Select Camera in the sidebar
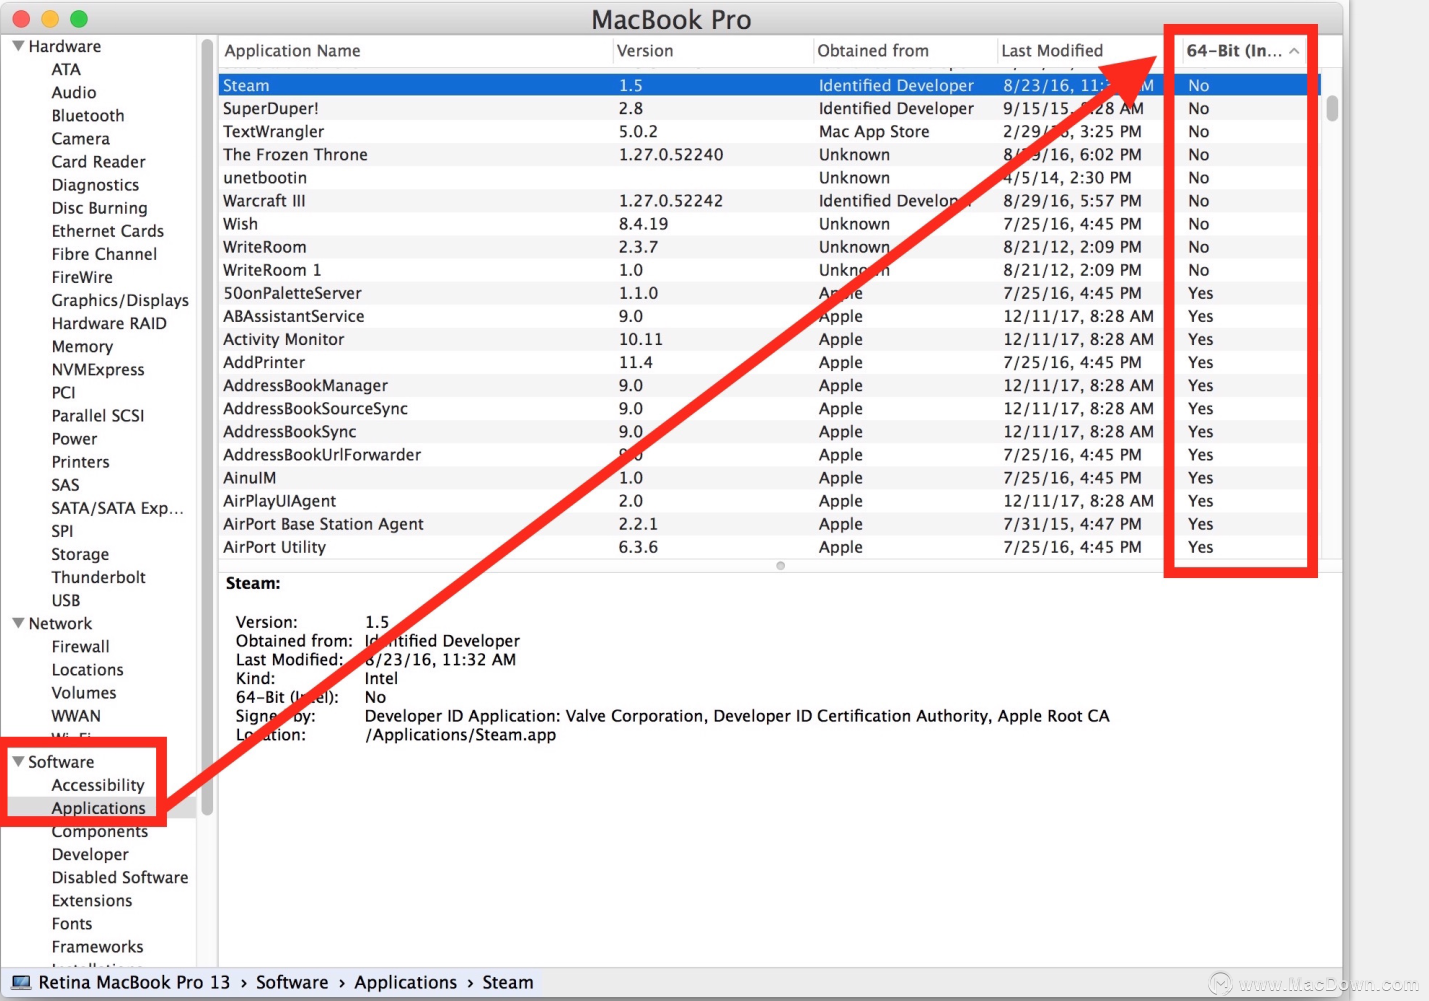Image resolution: width=1429 pixels, height=1001 pixels. pos(81,138)
